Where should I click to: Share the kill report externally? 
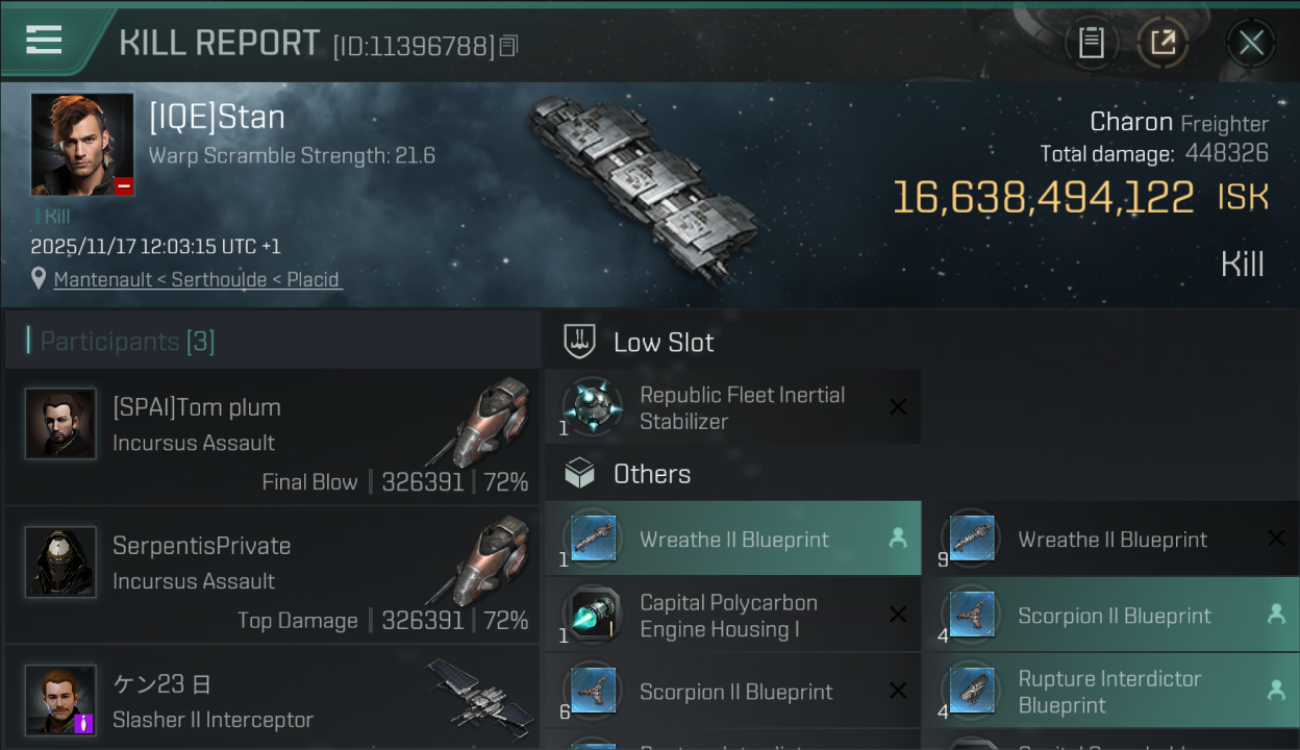point(1163,43)
